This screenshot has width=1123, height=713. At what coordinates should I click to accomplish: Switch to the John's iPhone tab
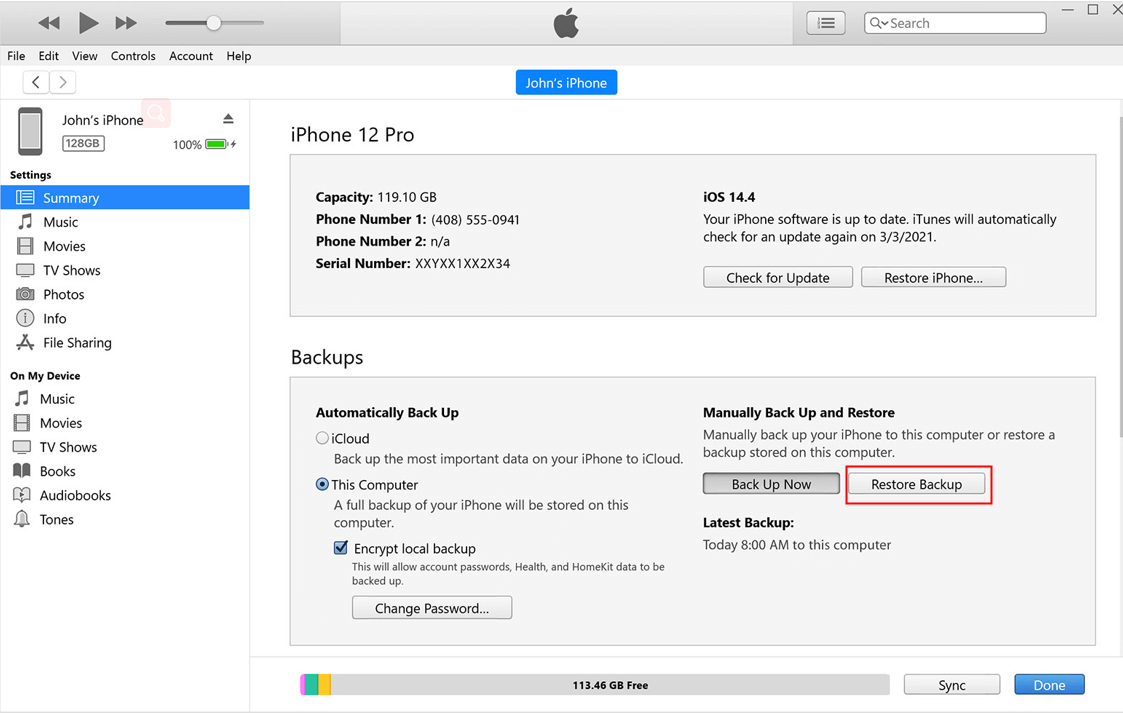pos(566,82)
